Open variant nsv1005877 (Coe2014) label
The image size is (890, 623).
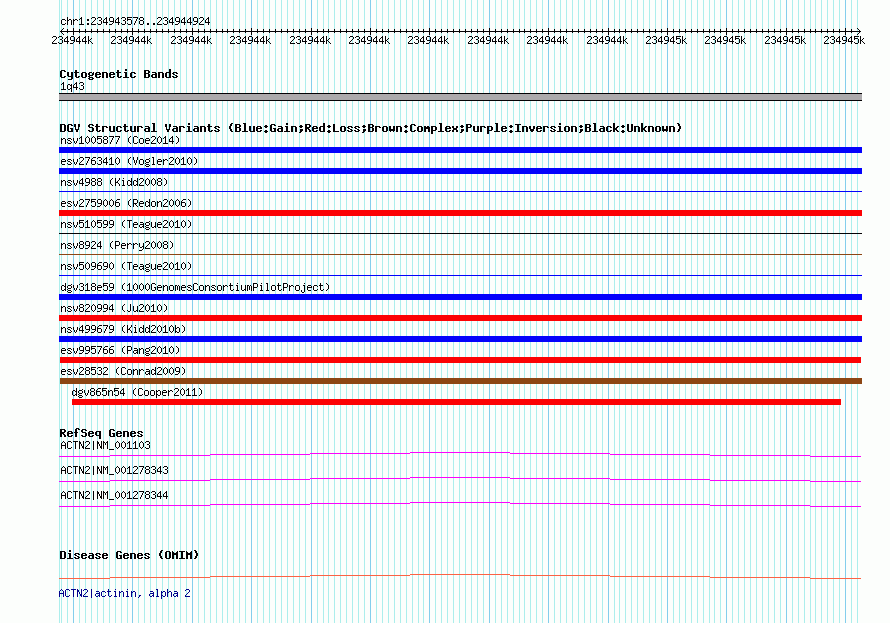[x=120, y=140]
